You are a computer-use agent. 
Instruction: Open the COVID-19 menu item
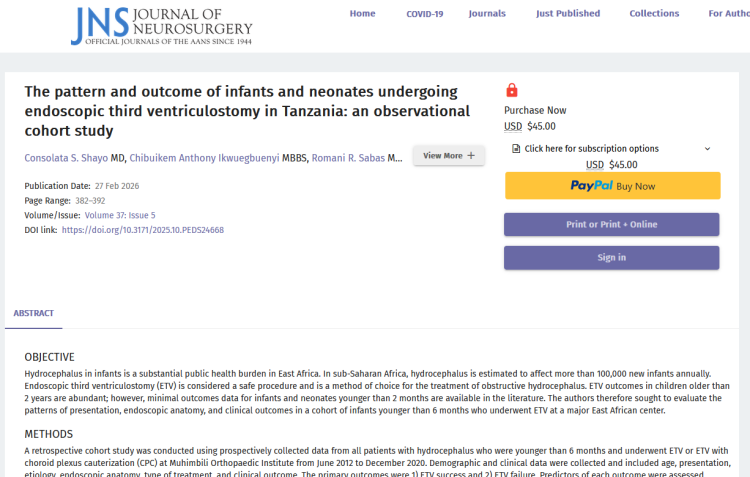pos(425,14)
